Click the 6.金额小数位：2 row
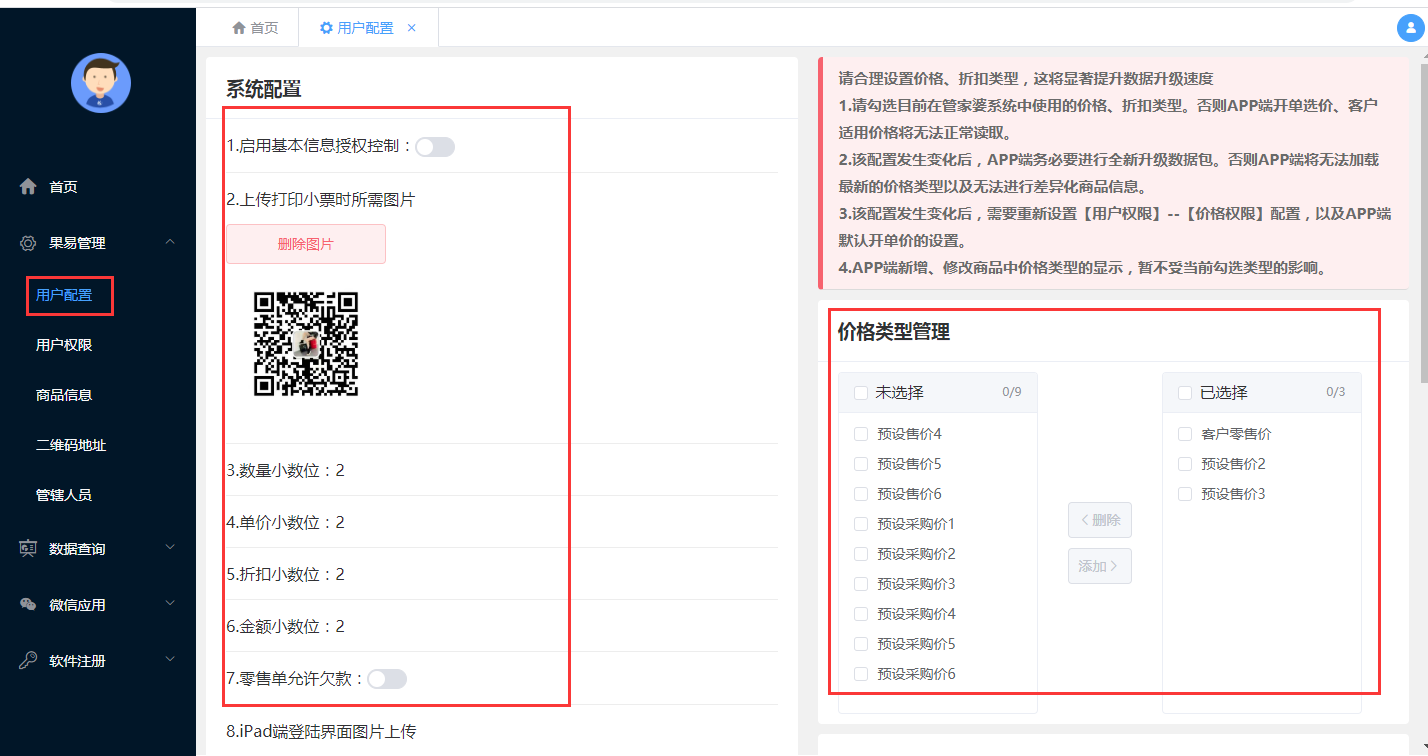The height and width of the screenshot is (756, 1428). click(502, 626)
